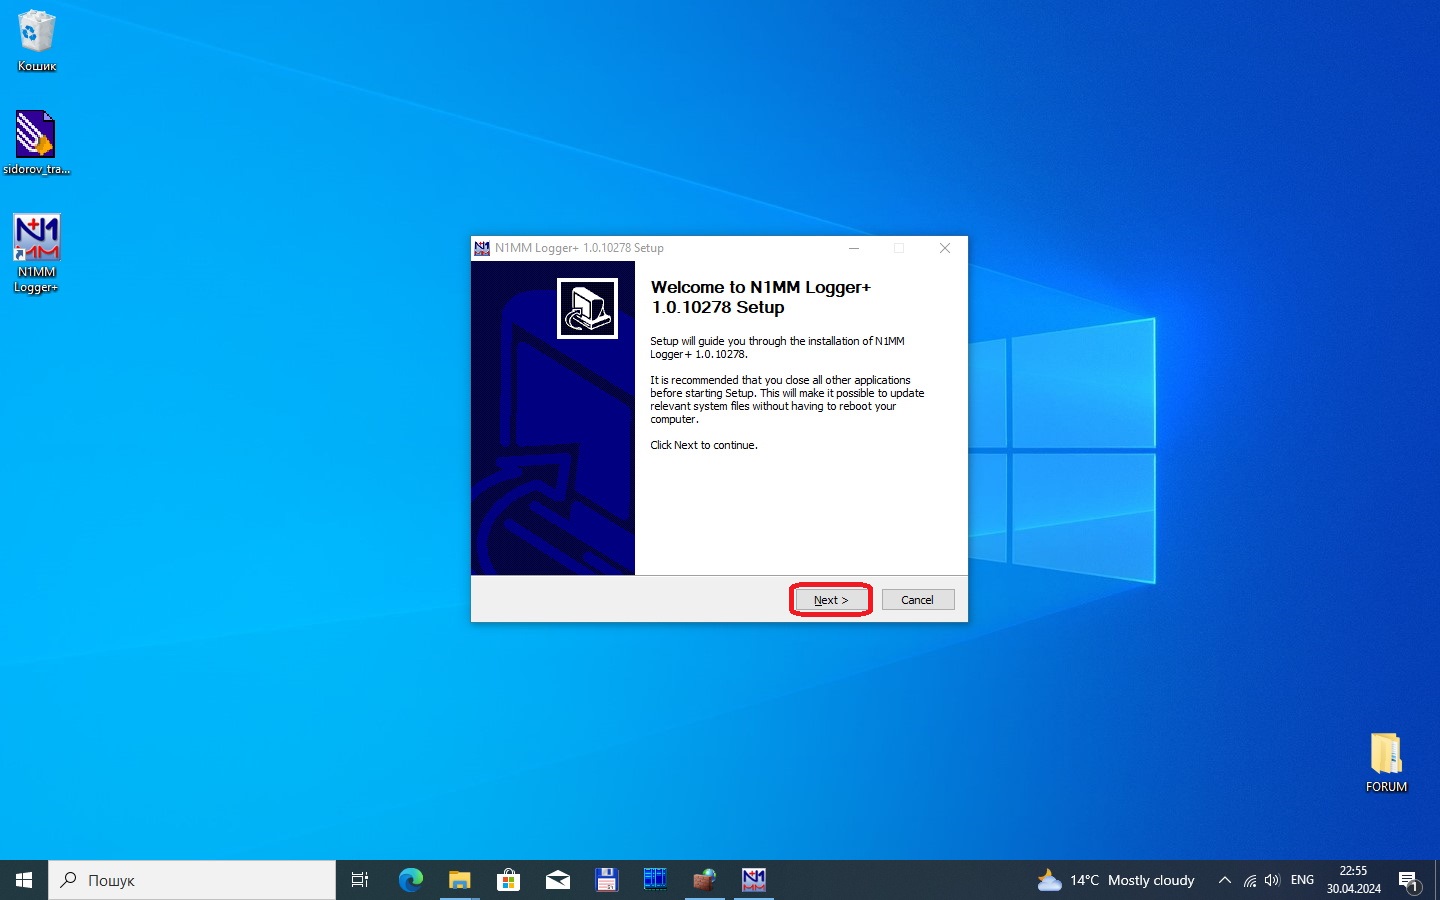The height and width of the screenshot is (900, 1440).
Task: Open the clock showing 22:55
Action: (1353, 880)
